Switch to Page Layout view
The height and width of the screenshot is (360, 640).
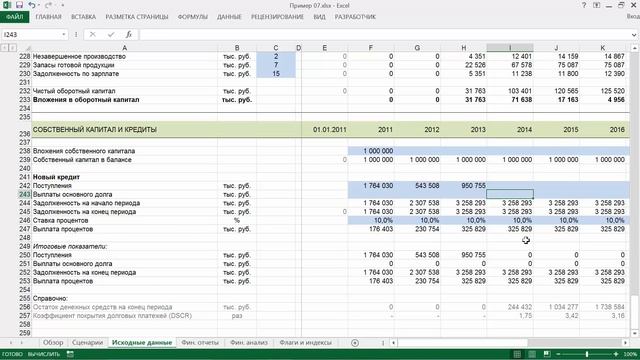tap(532, 354)
